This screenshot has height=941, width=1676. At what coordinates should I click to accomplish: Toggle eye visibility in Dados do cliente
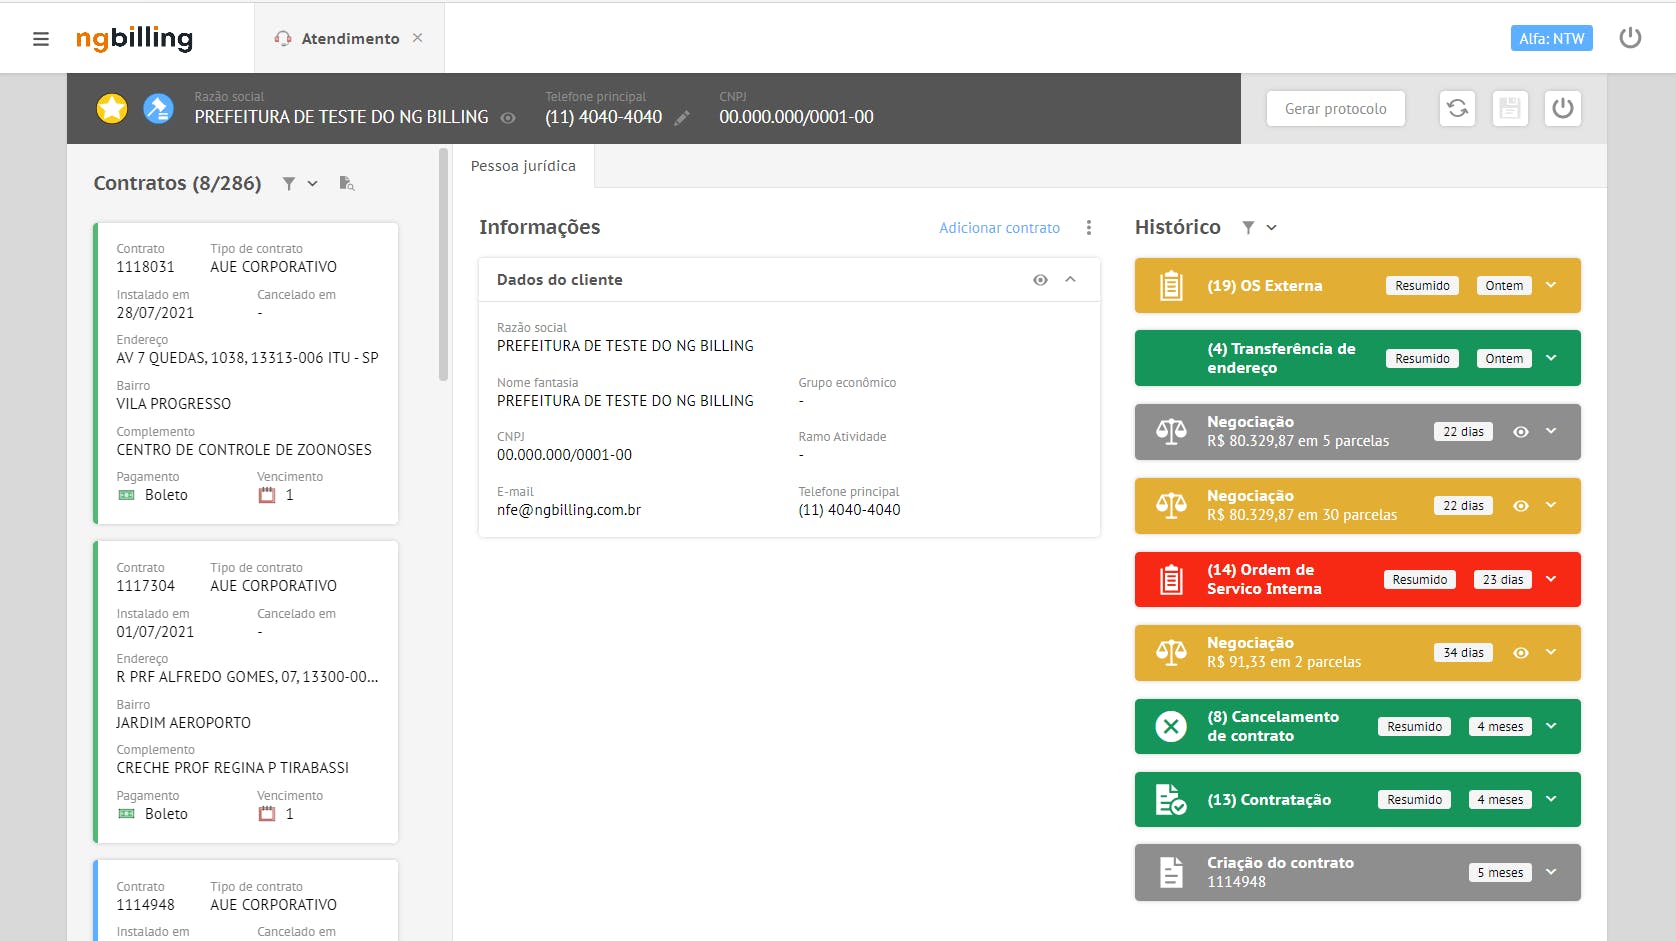point(1040,280)
